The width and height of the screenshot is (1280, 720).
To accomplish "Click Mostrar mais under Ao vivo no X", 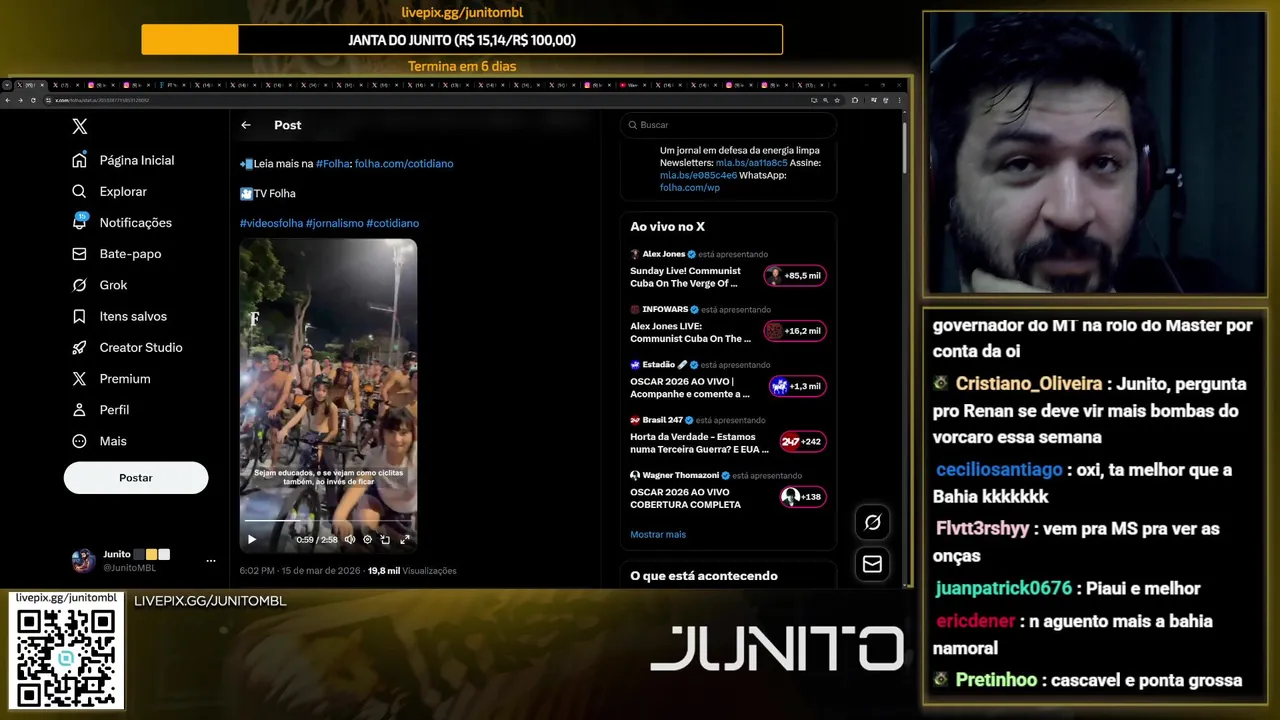I will pos(658,534).
